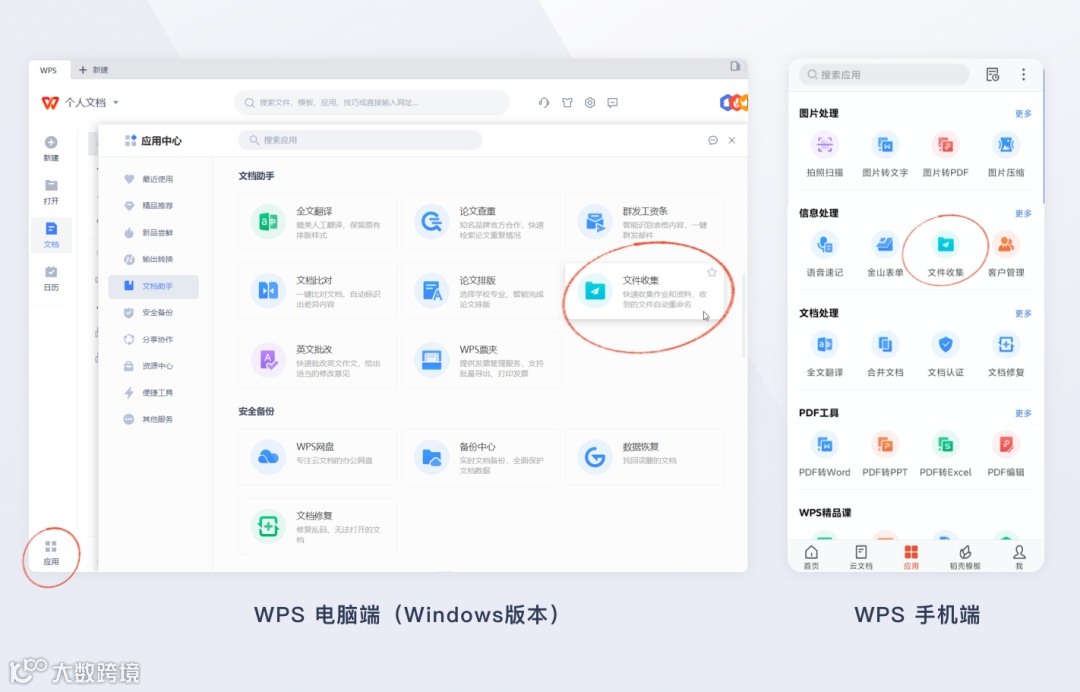Open 备份中心 tool card
Viewport: 1080px width, 692px height.
click(481, 457)
